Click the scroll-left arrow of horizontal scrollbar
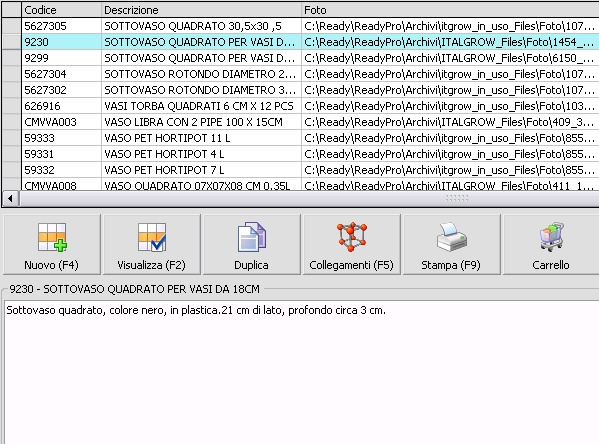Viewport: 599px width, 444px height. tap(10, 198)
